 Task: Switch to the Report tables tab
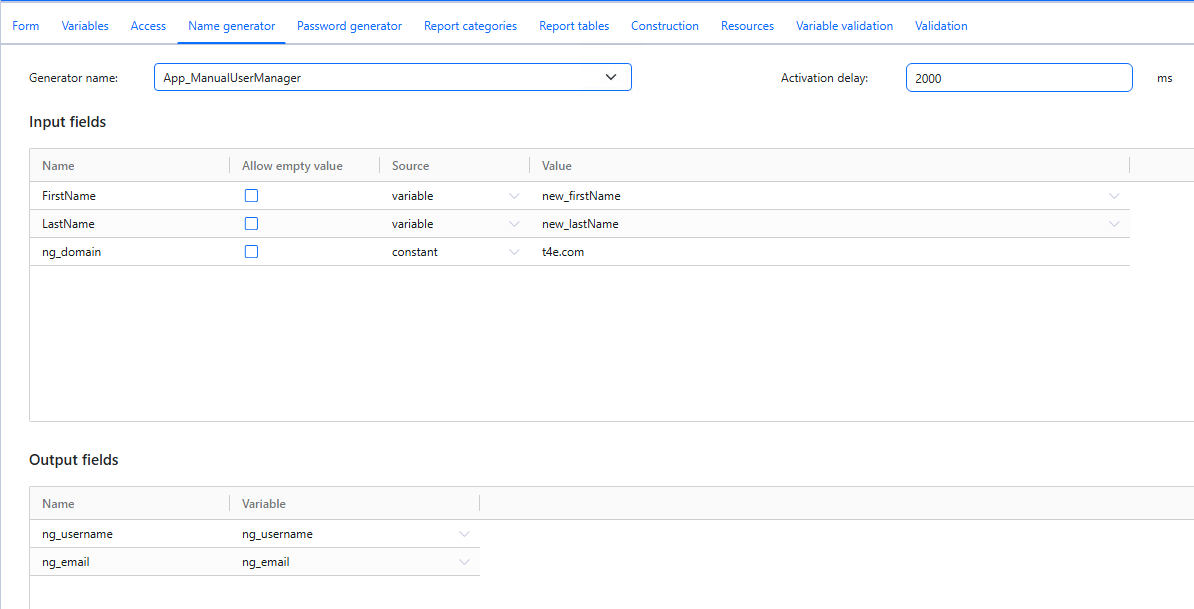click(x=574, y=26)
